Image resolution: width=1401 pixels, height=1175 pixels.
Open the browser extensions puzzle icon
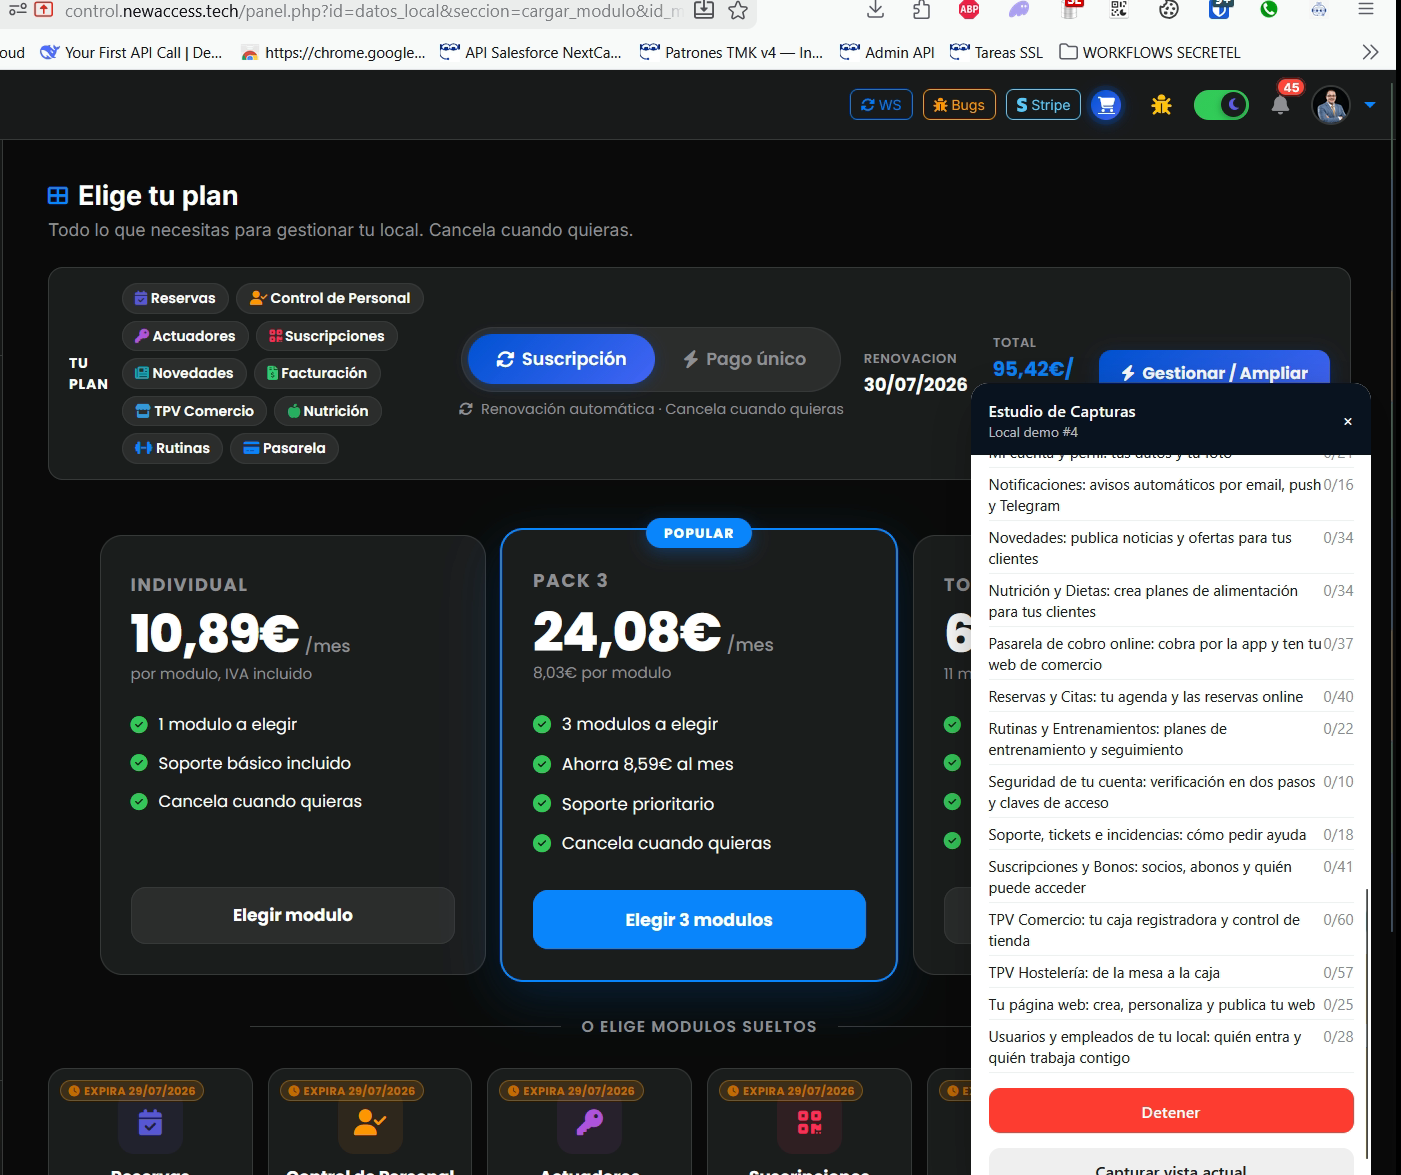click(x=921, y=10)
